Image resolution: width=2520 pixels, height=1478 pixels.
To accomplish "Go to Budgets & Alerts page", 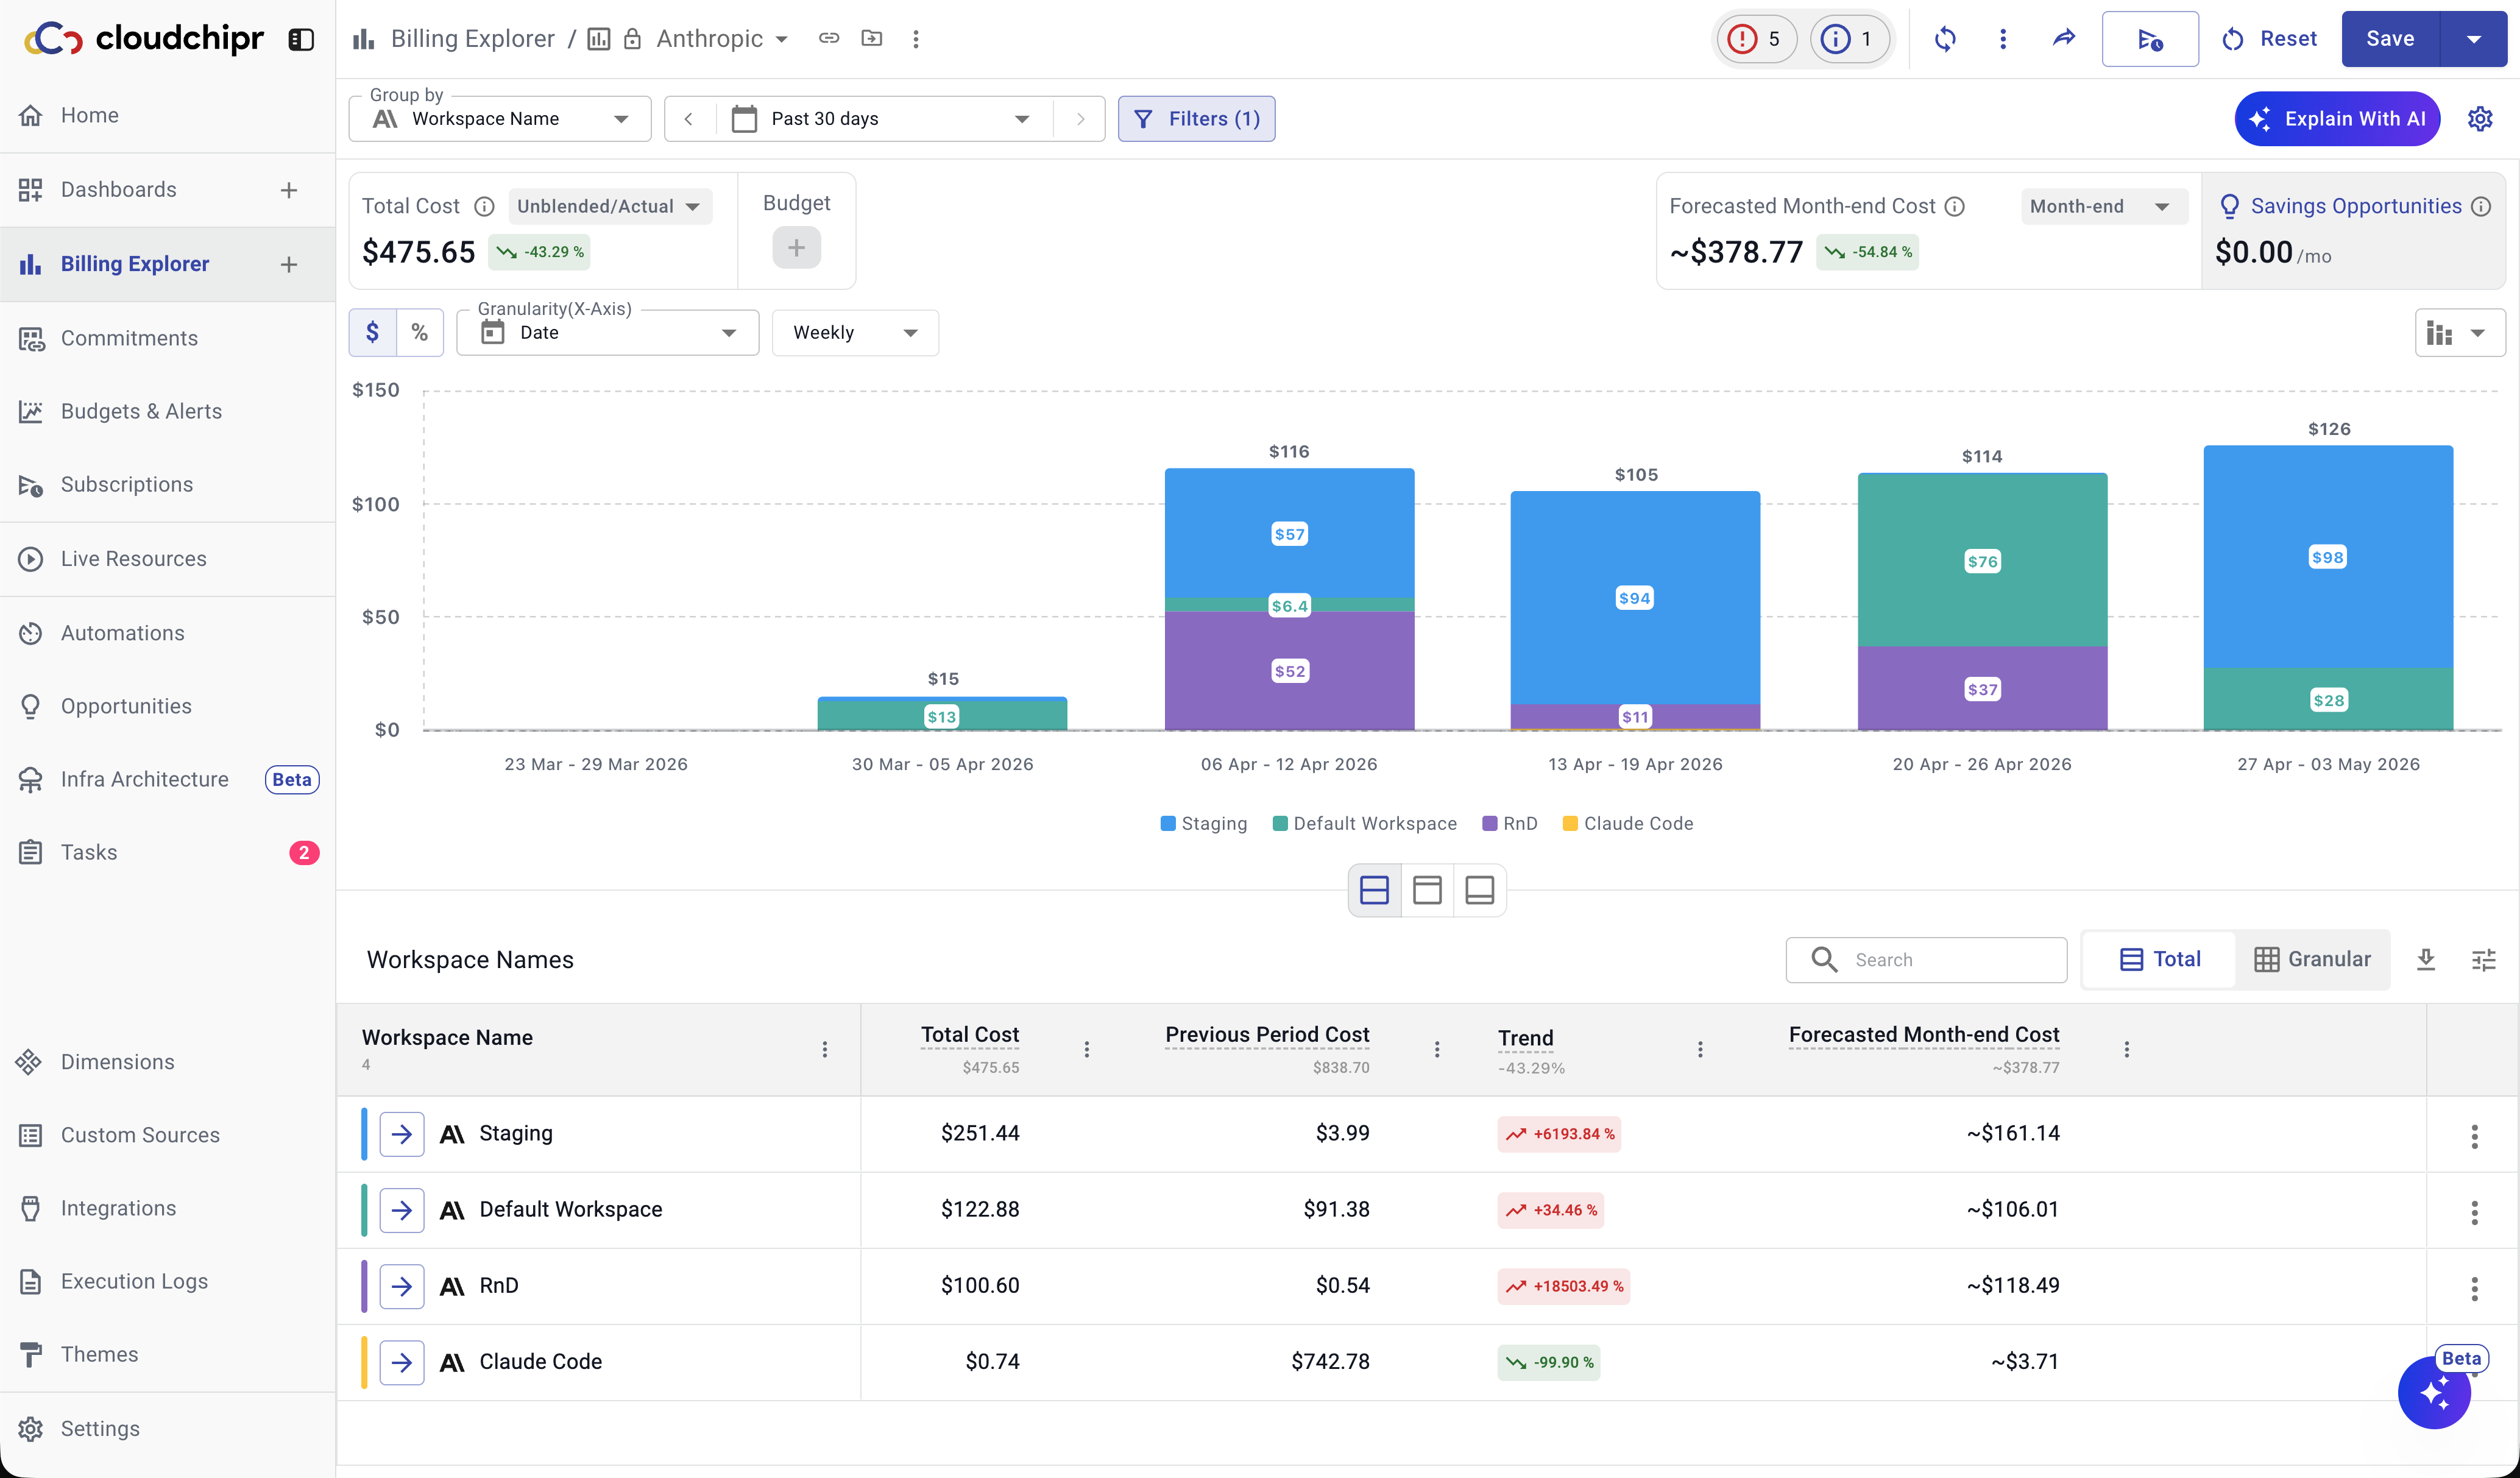I will [141, 411].
